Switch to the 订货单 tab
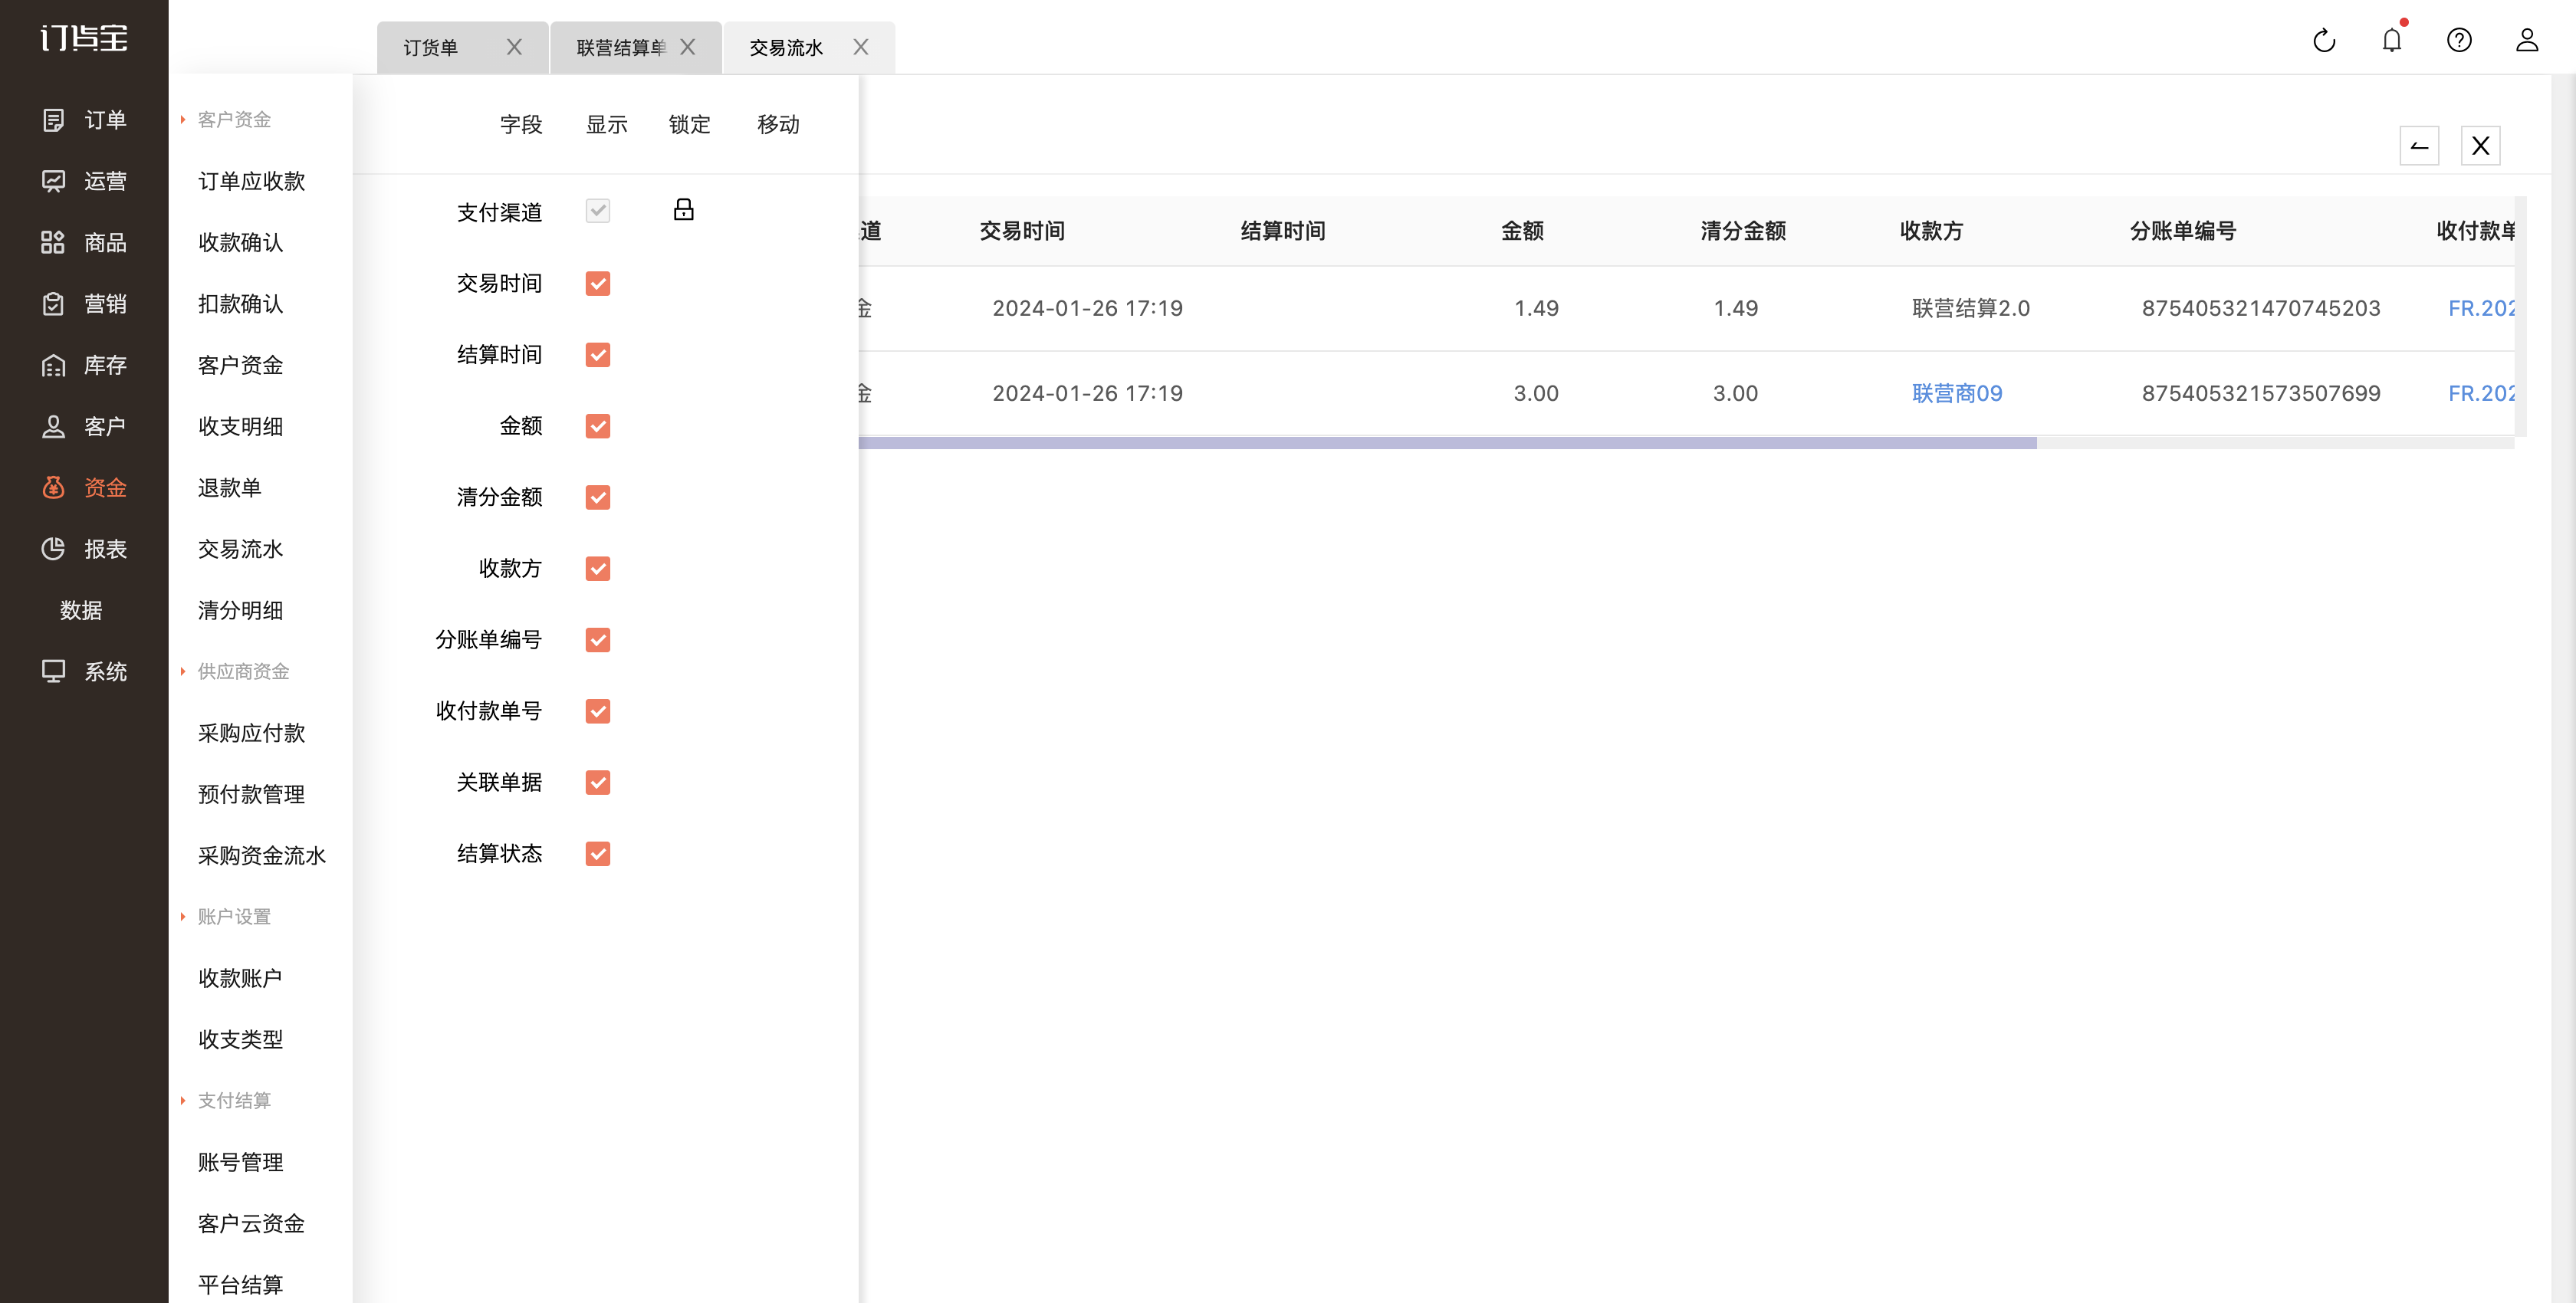The image size is (2576, 1303). pyautogui.click(x=431, y=48)
